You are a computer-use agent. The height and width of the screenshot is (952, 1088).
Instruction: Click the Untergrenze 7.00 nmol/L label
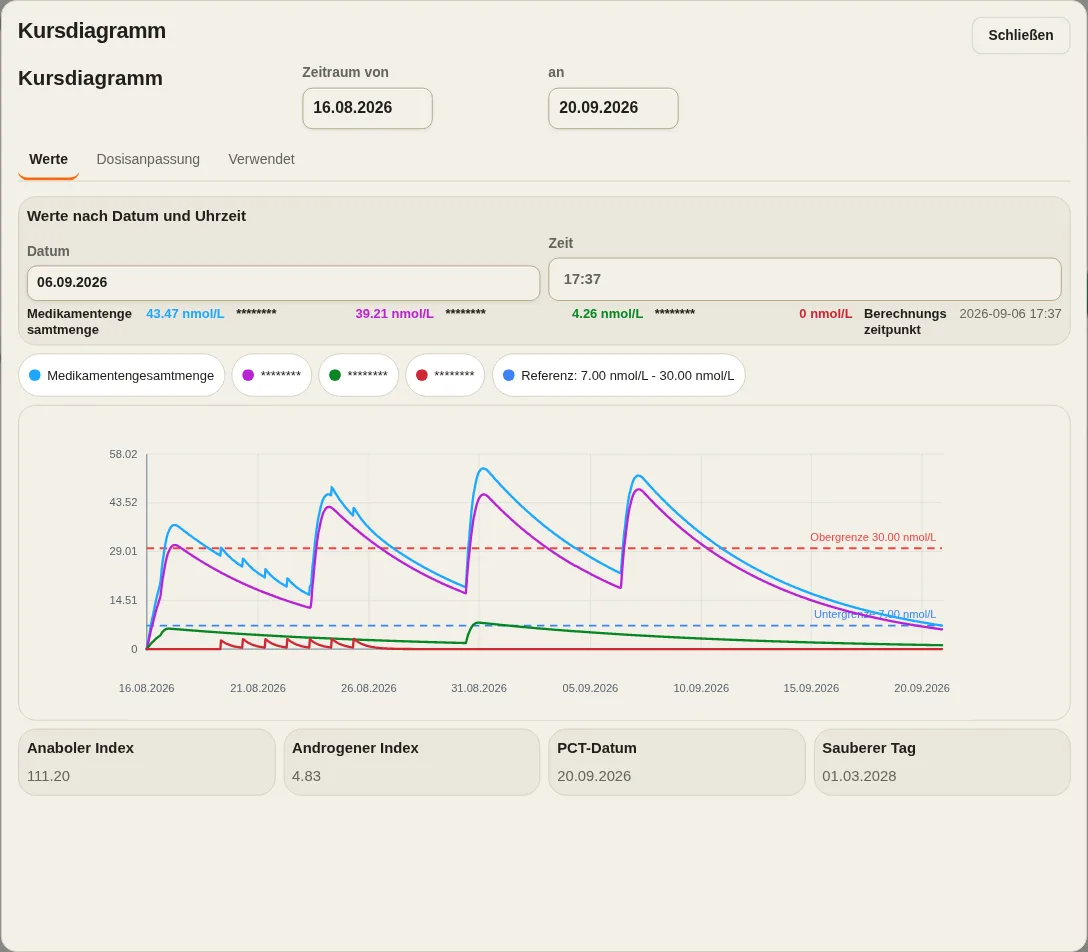click(874, 614)
